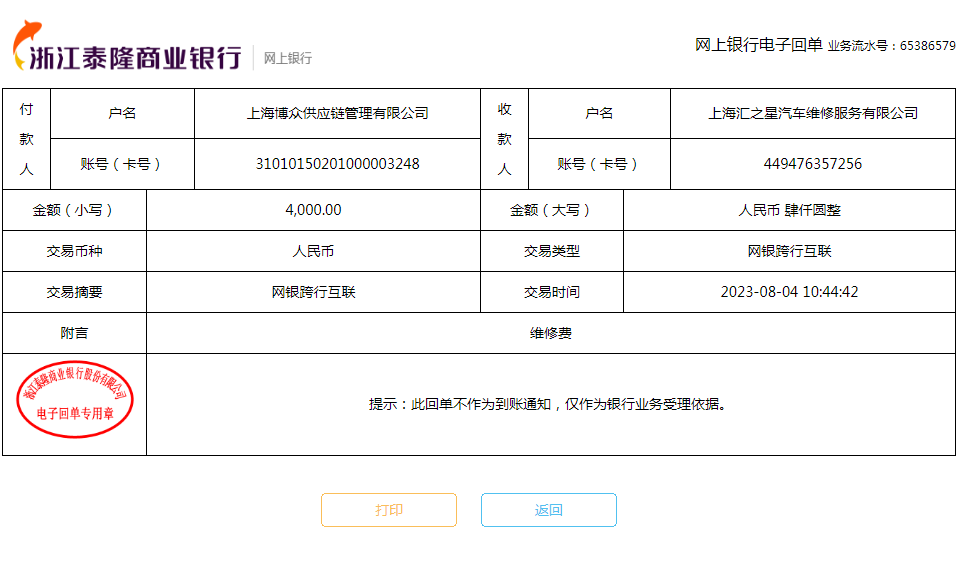
Task: Click the amount value 4,000.00
Action: coord(313,210)
